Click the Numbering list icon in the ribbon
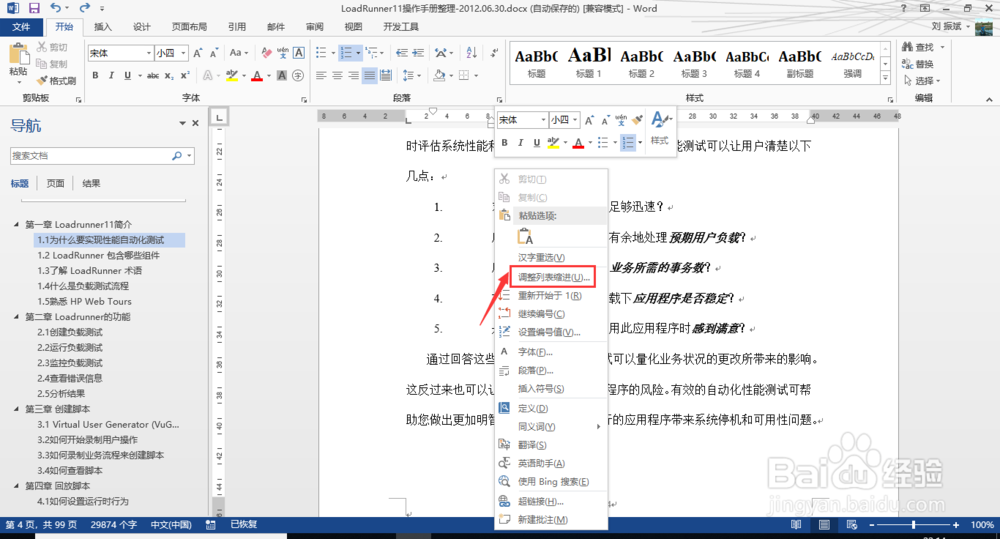The height and width of the screenshot is (539, 1000). pos(346,53)
